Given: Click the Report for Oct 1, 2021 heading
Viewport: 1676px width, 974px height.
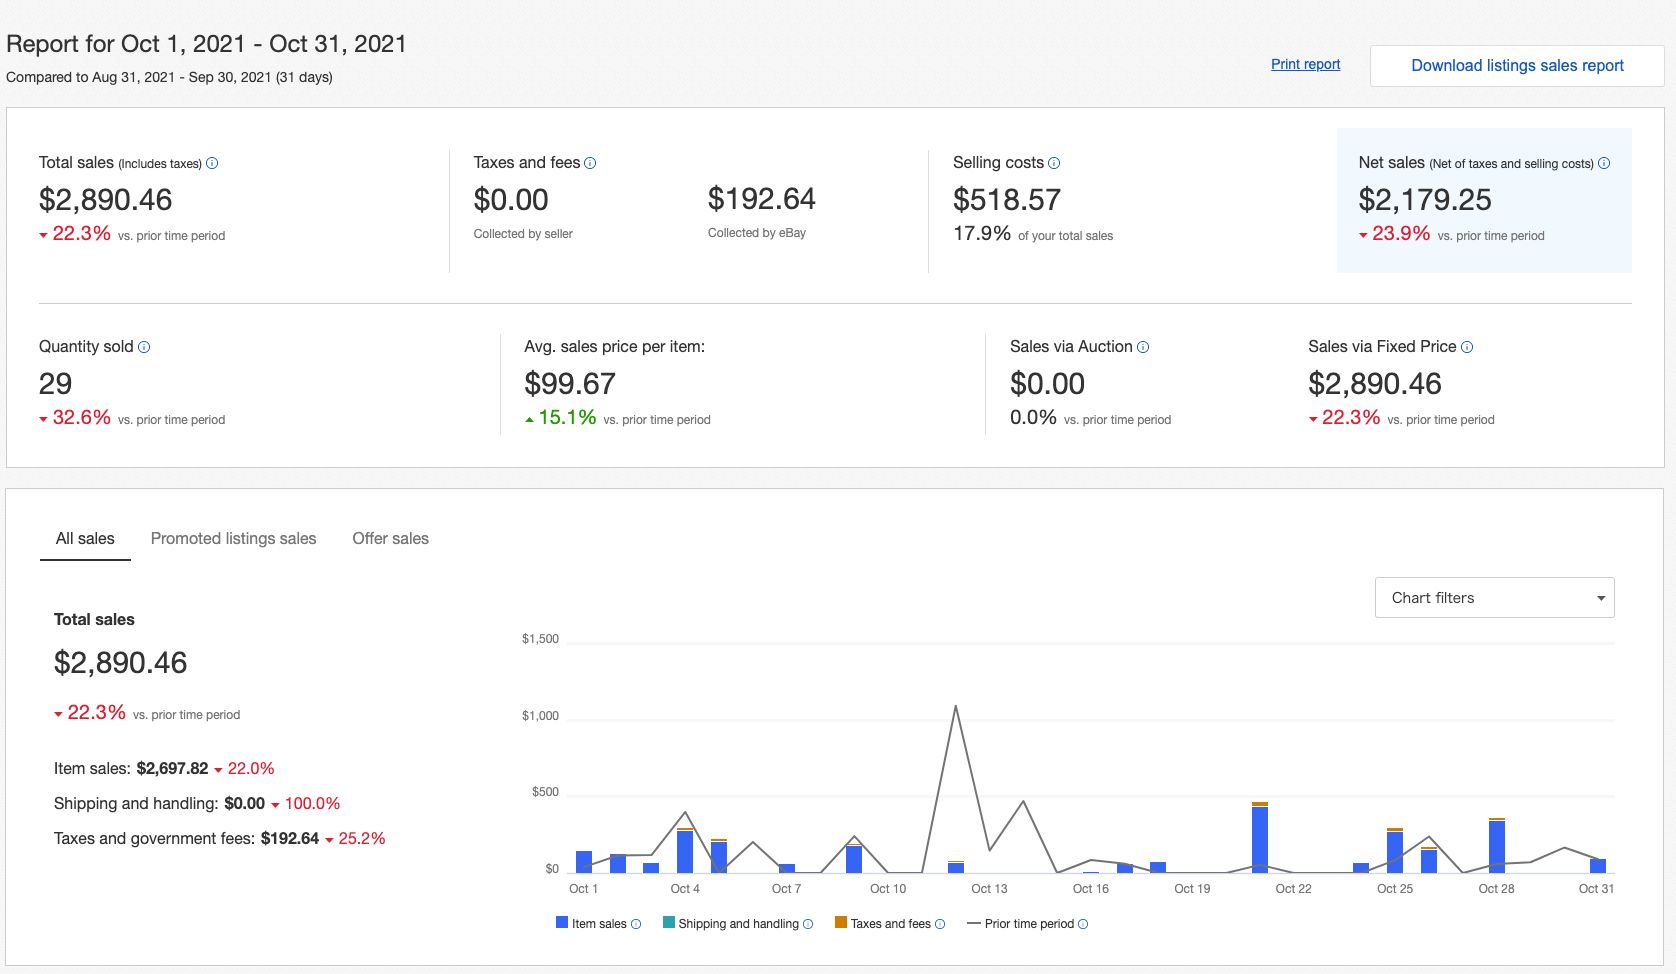Looking at the screenshot, I should tap(206, 44).
